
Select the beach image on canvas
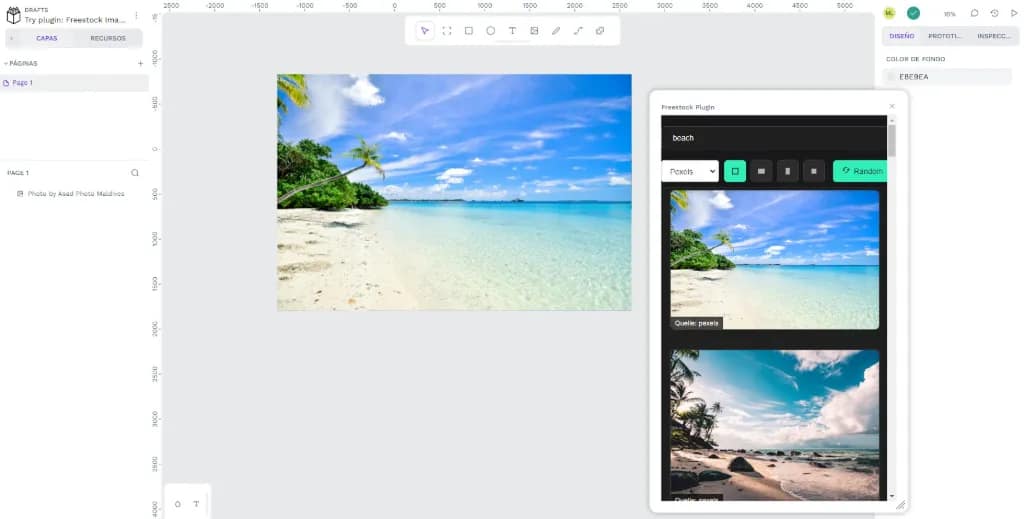coord(454,192)
